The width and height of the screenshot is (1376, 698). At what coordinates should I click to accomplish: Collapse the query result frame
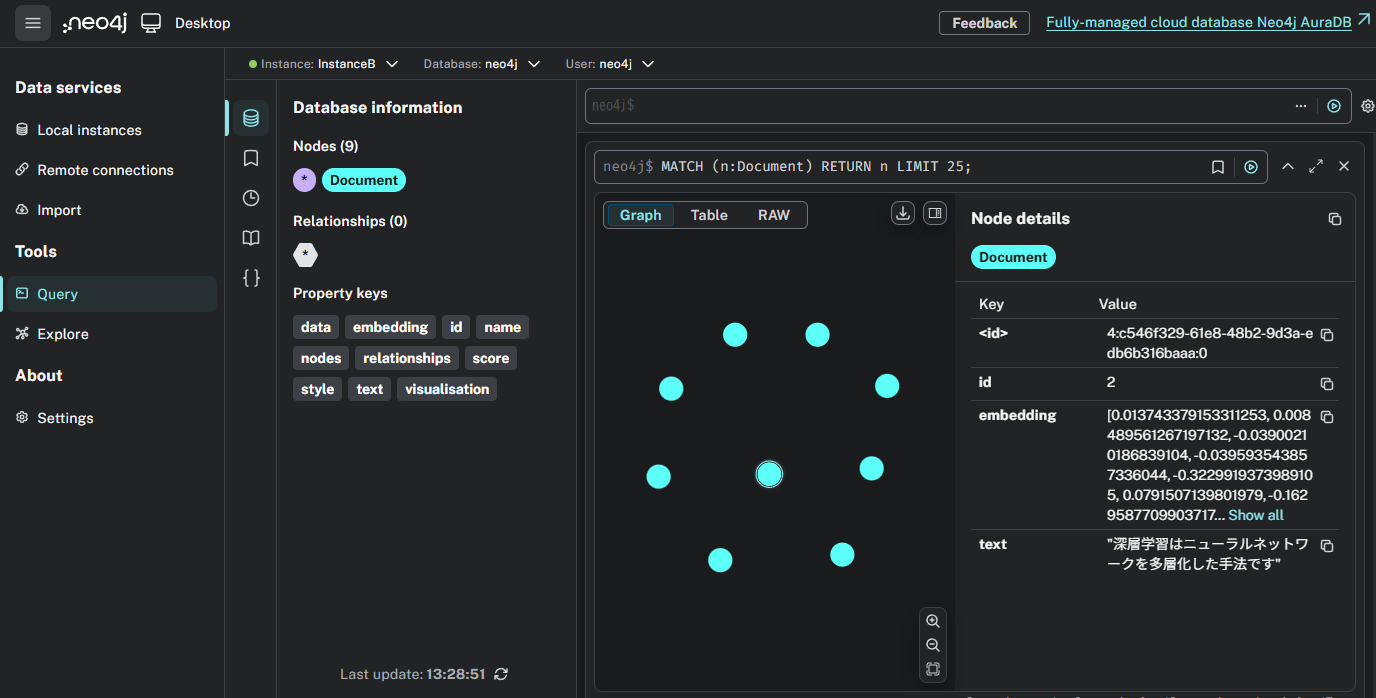tap(1288, 166)
